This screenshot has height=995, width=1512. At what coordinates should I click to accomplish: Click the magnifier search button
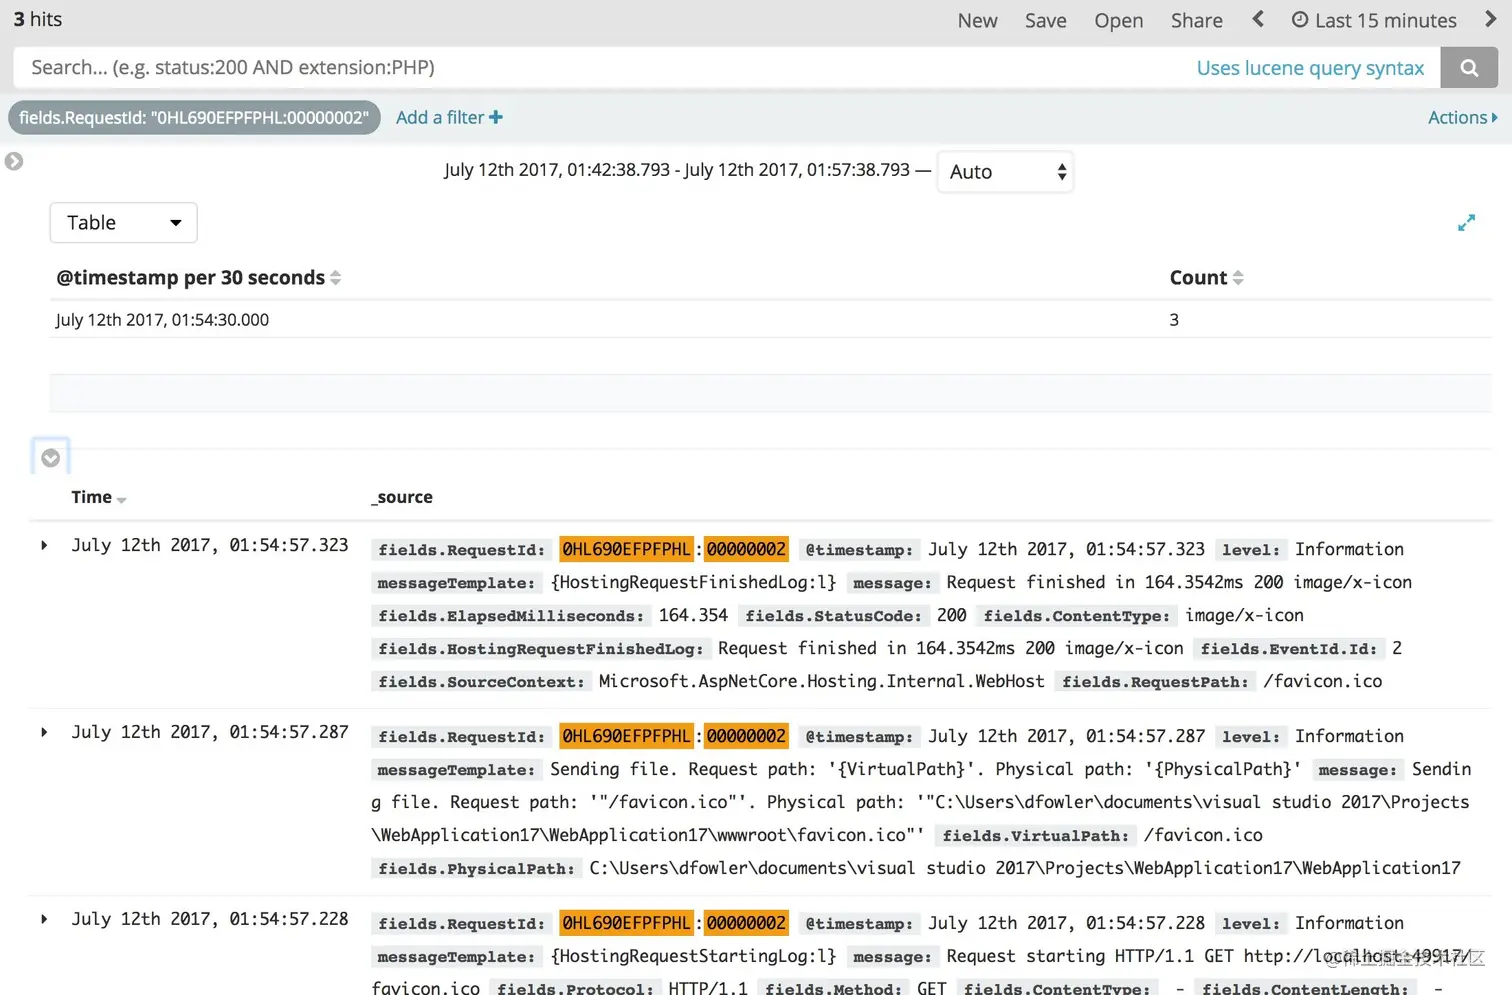[1468, 68]
